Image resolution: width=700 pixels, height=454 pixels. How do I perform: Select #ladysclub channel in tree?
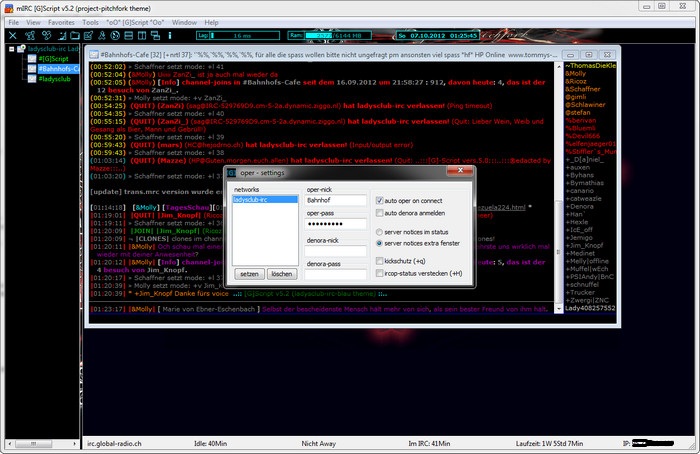click(x=54, y=79)
